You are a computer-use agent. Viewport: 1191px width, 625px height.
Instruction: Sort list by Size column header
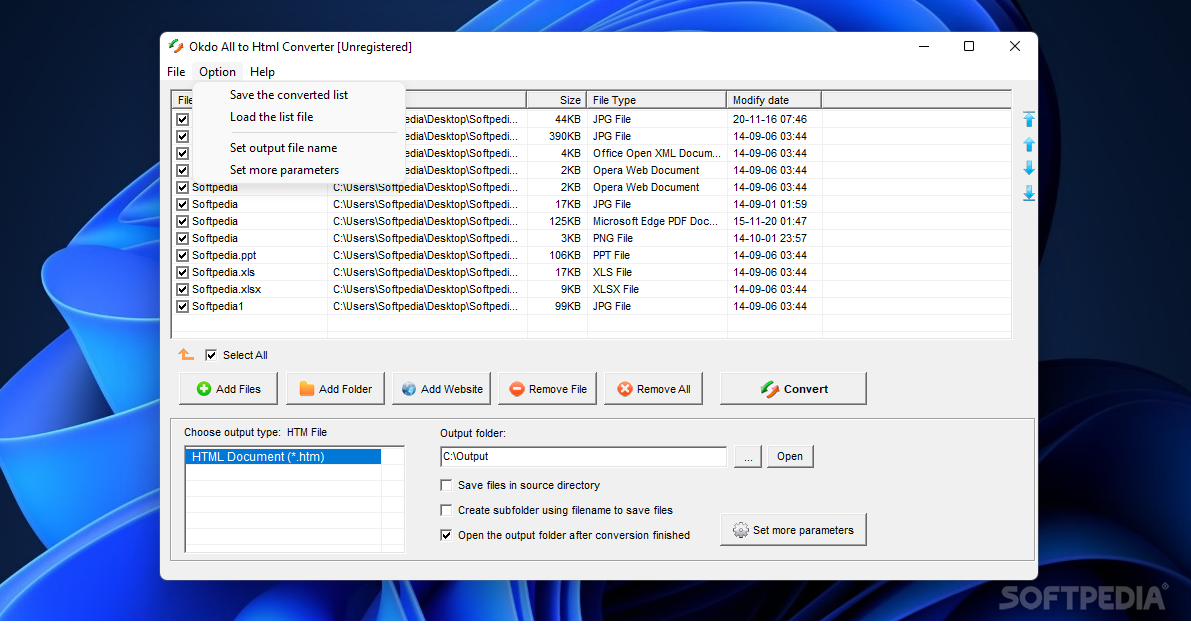[557, 99]
